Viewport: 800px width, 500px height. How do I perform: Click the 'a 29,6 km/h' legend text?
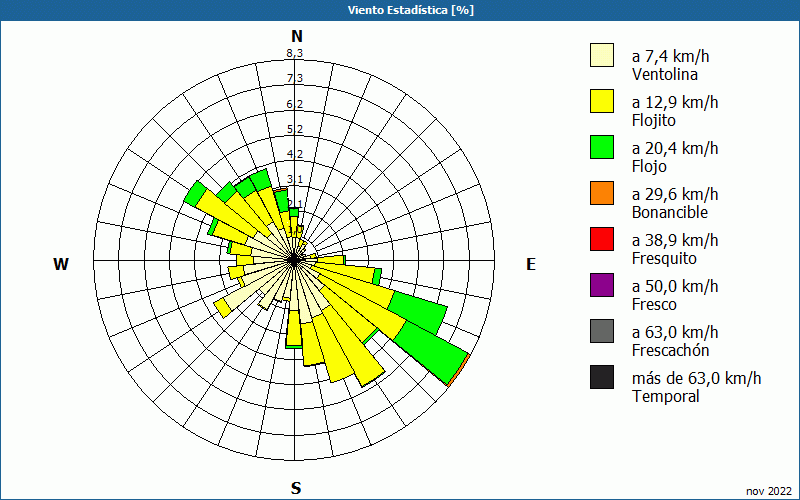point(675,194)
